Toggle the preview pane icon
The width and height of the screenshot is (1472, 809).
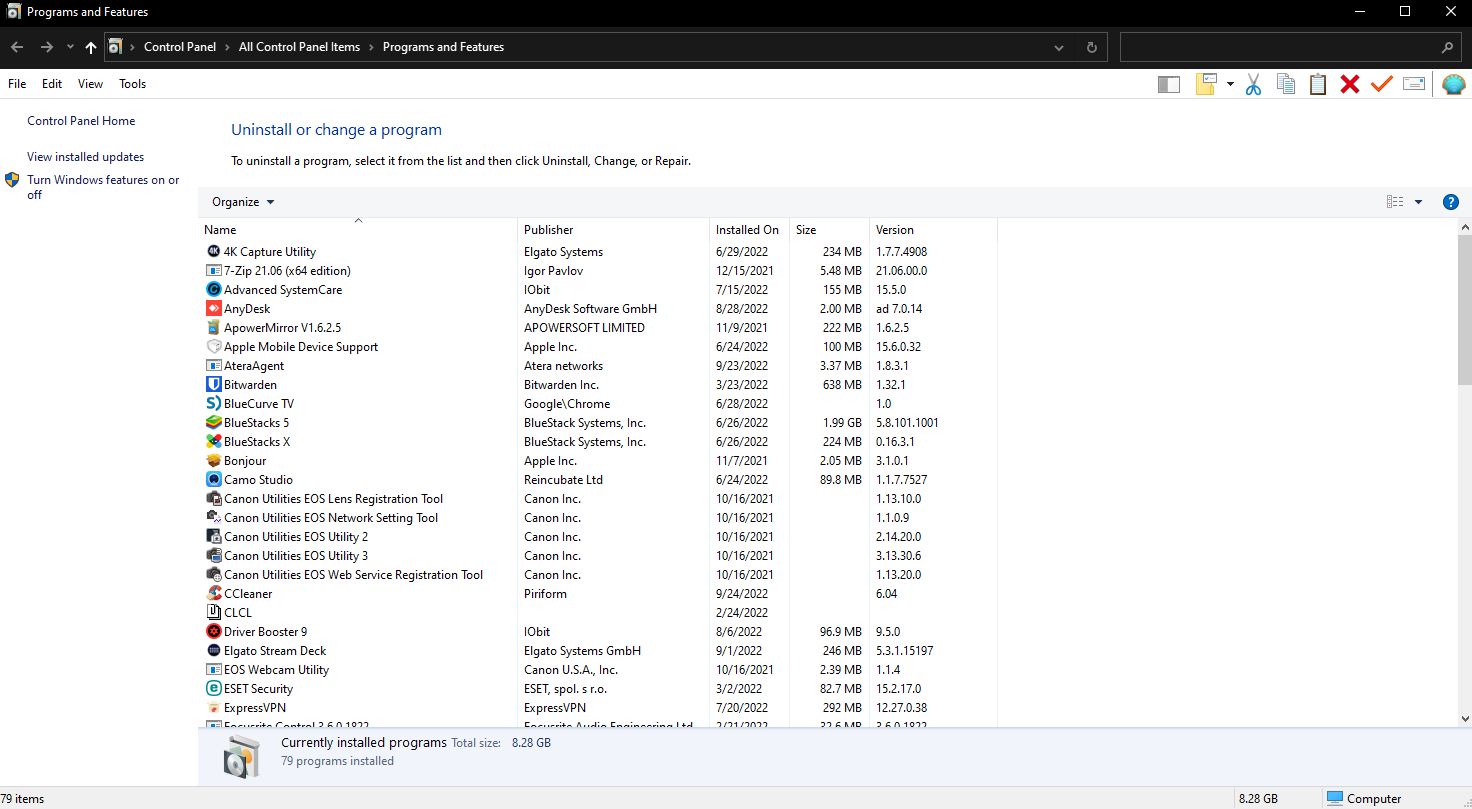[x=1168, y=84]
